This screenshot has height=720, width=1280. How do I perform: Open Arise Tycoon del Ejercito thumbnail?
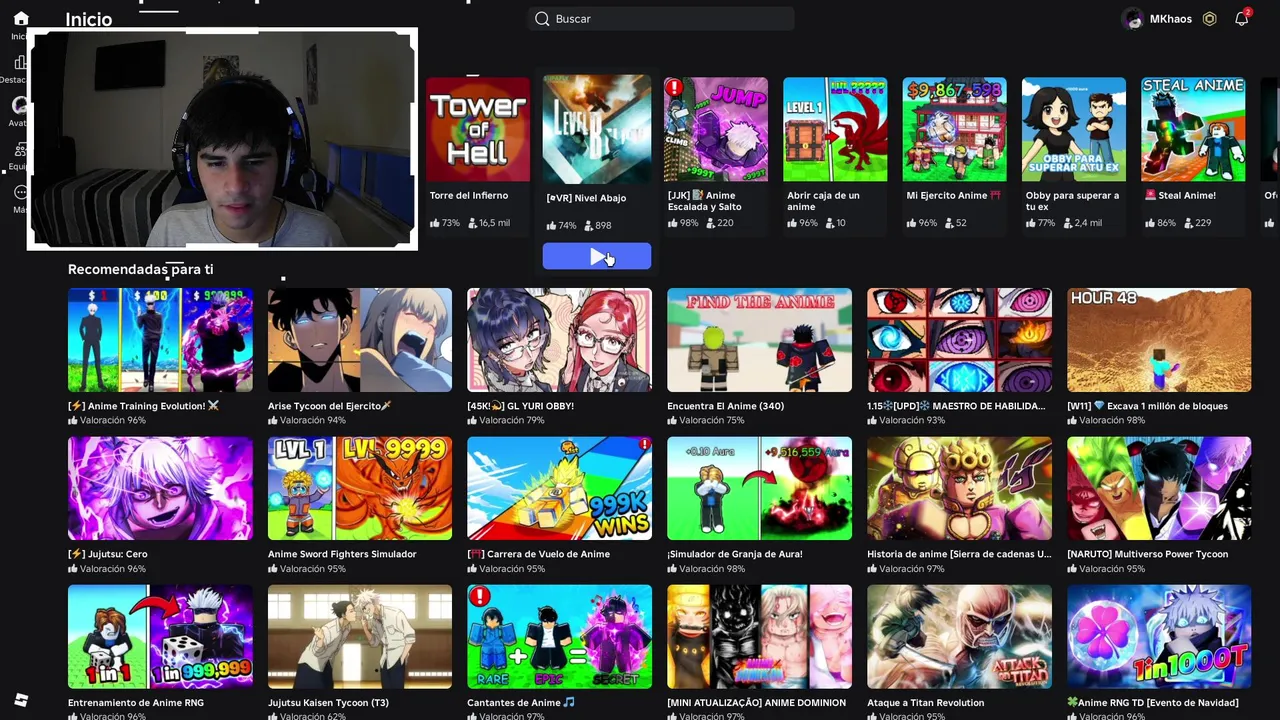[x=360, y=340]
